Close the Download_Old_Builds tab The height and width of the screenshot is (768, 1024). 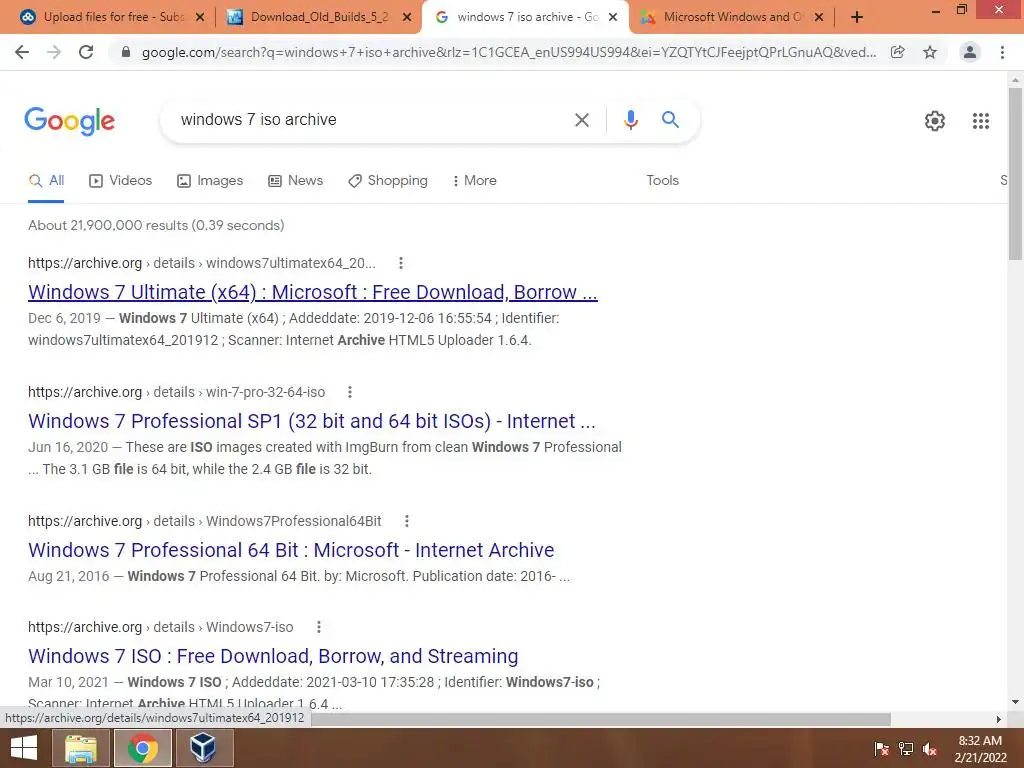407,17
